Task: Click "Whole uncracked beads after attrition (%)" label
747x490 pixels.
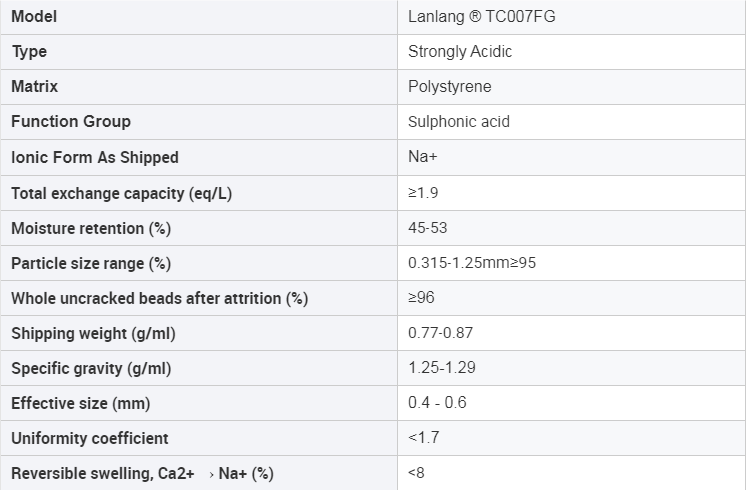Action: 159,298
